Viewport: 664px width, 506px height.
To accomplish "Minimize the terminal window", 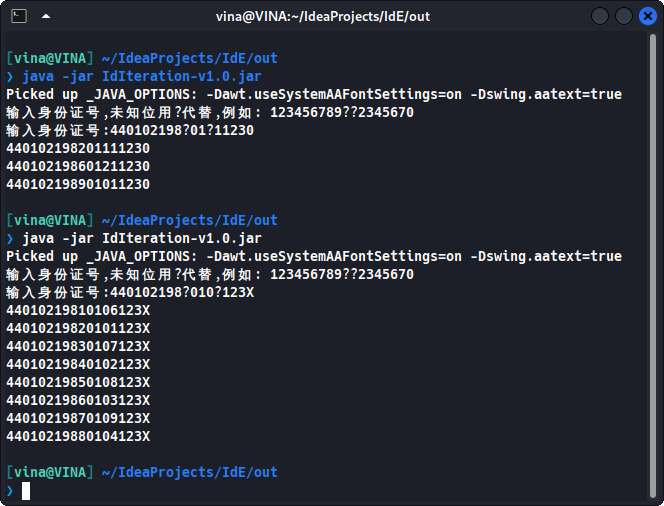I will point(600,17).
